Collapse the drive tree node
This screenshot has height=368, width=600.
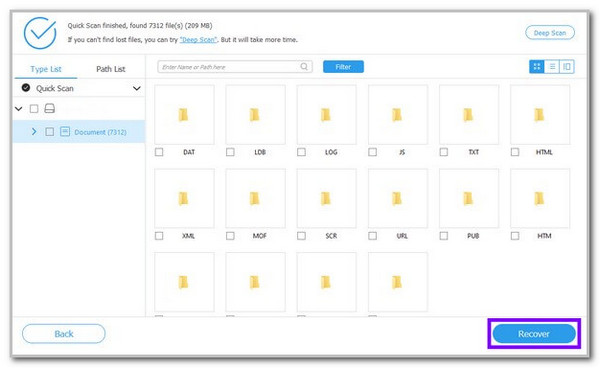coord(18,109)
